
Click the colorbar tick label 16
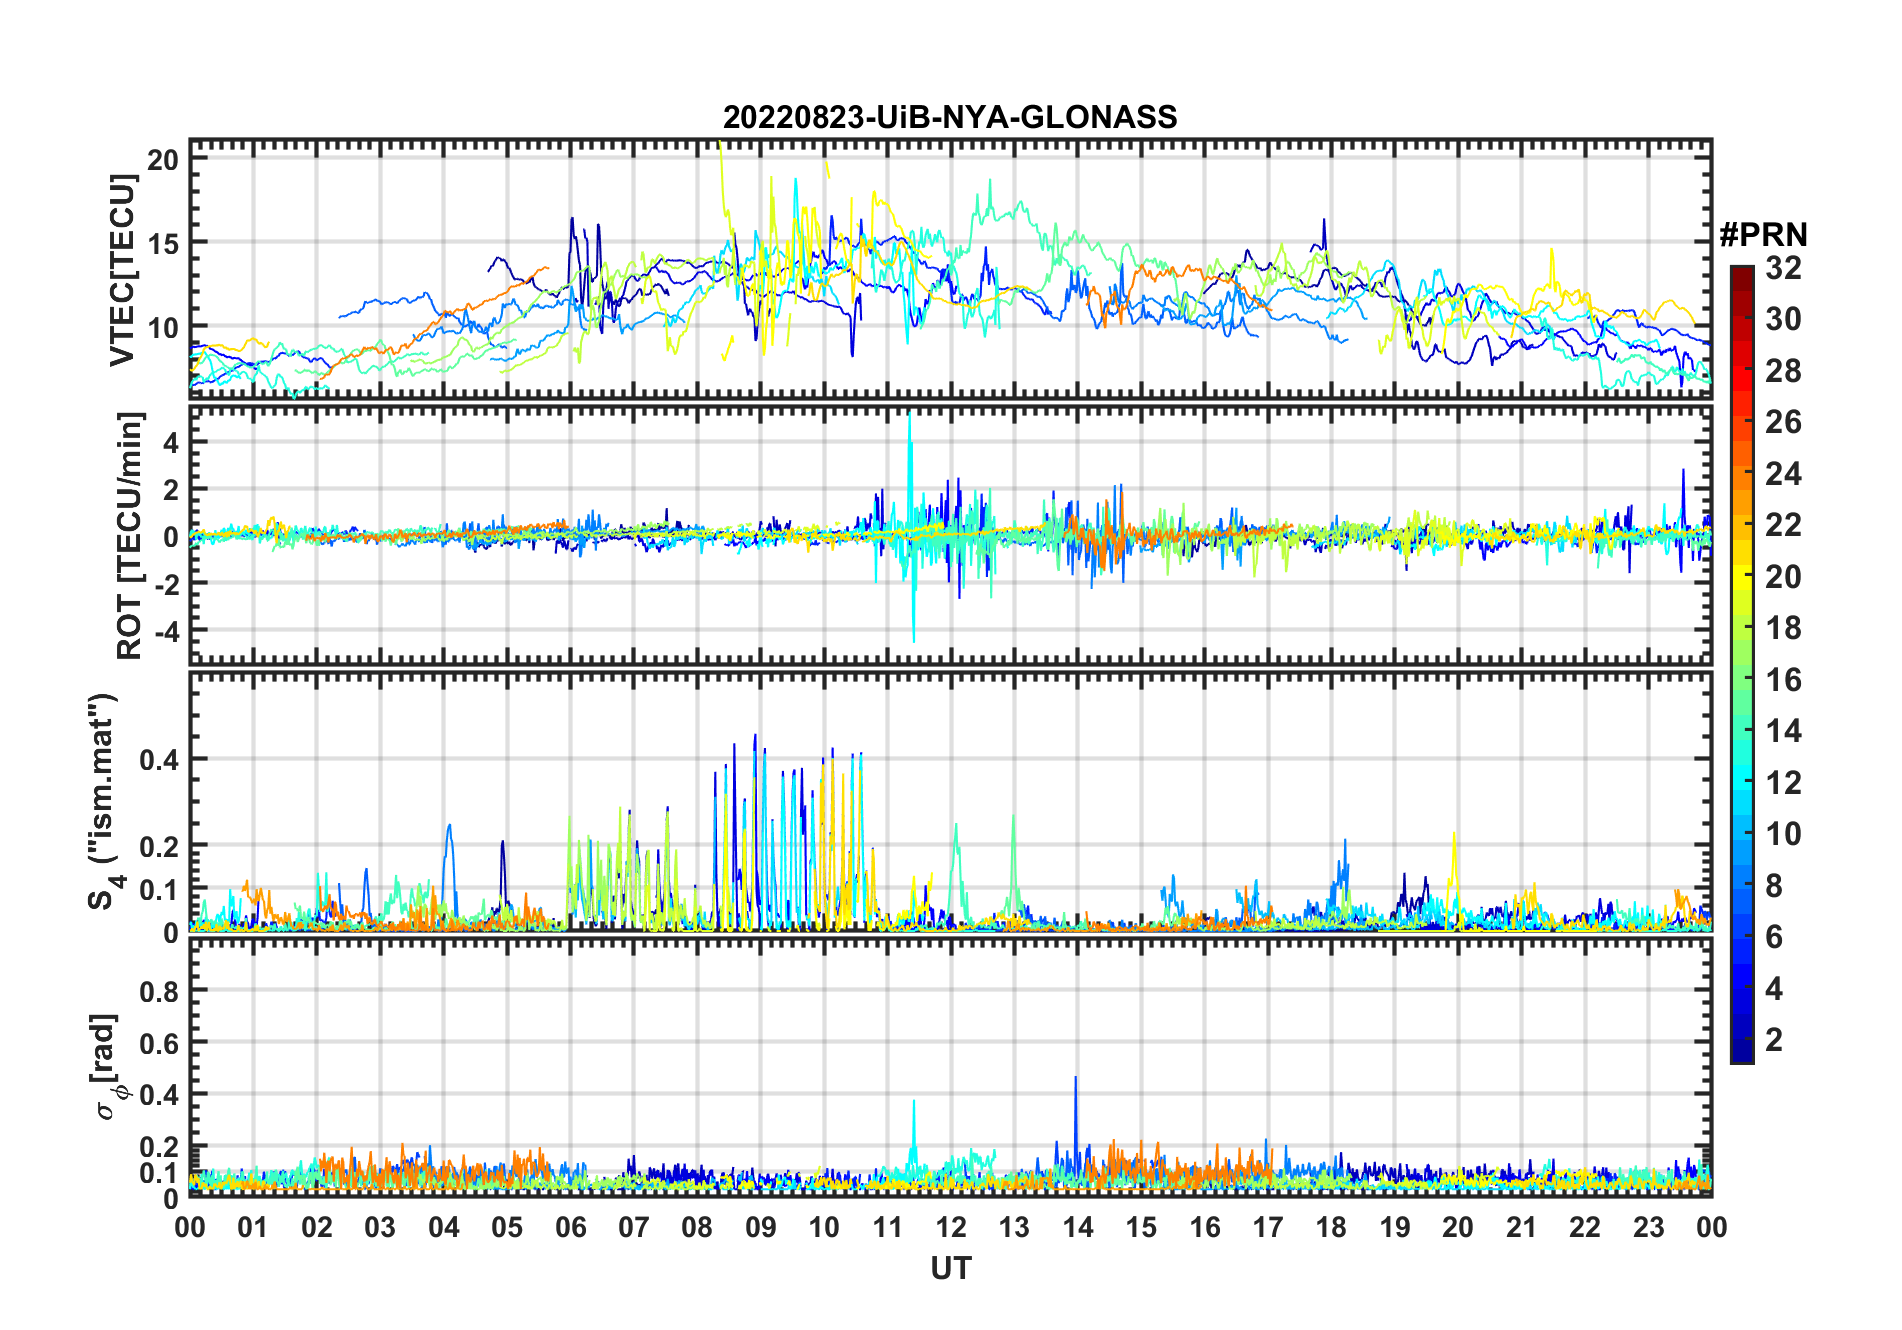1783,680
